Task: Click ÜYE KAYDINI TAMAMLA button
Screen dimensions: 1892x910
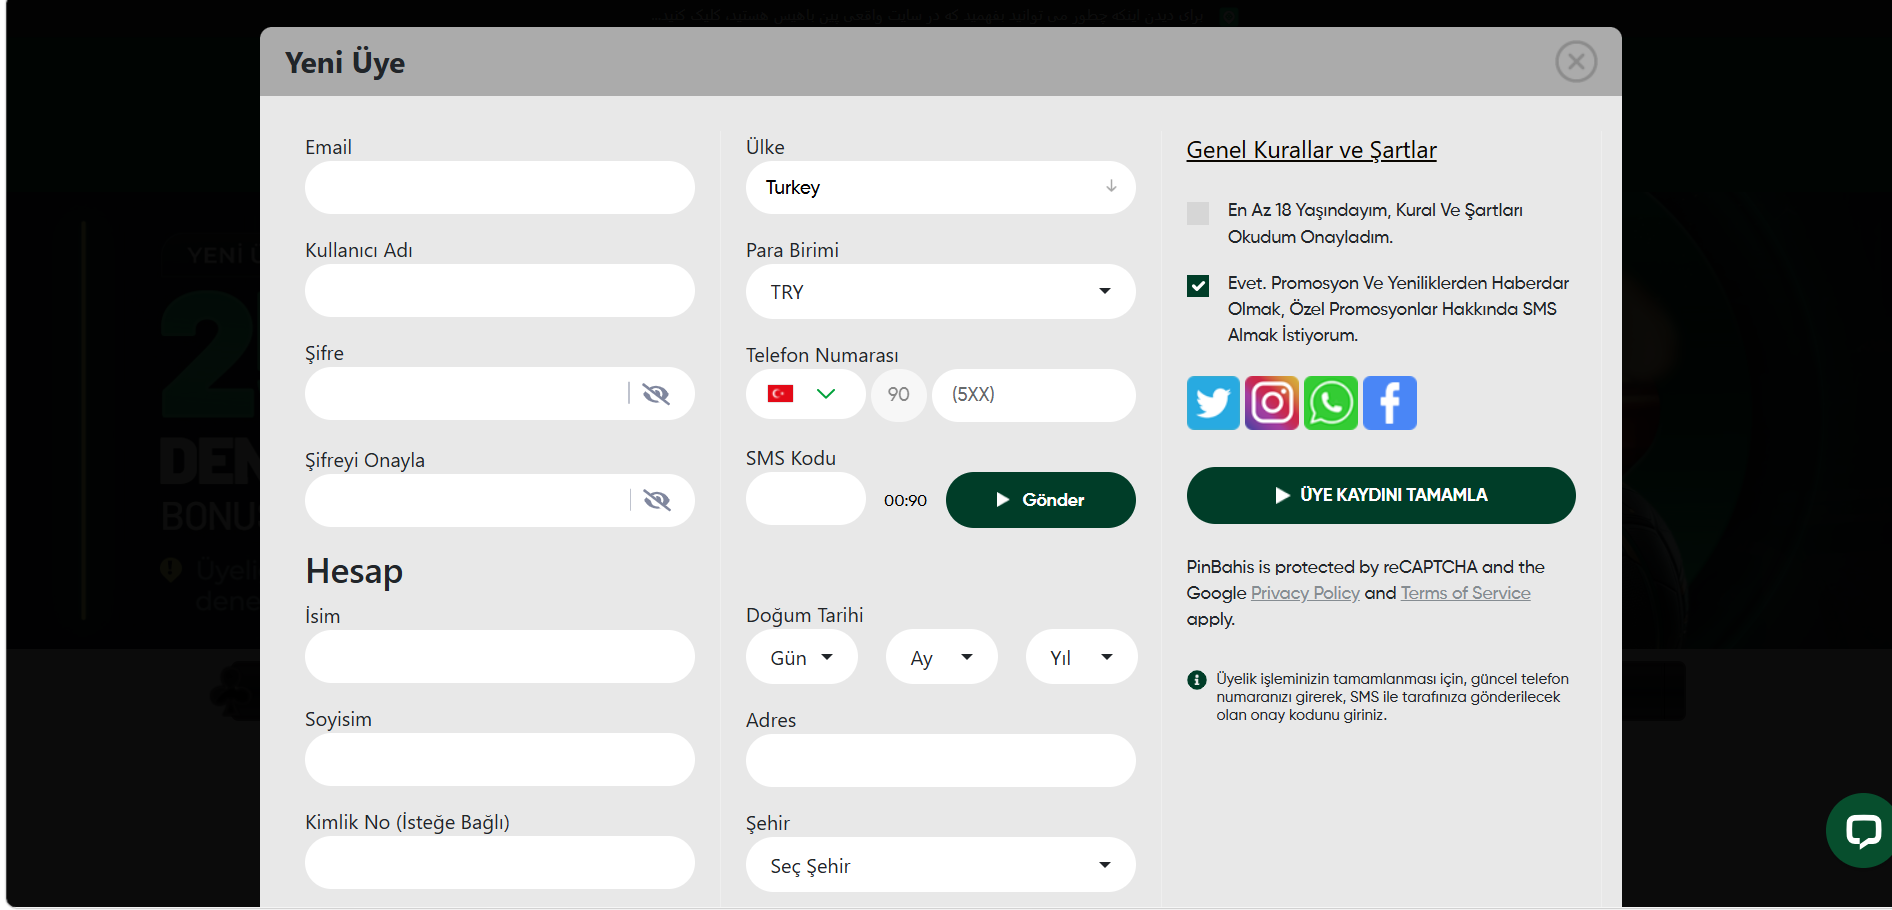Action: (x=1381, y=495)
